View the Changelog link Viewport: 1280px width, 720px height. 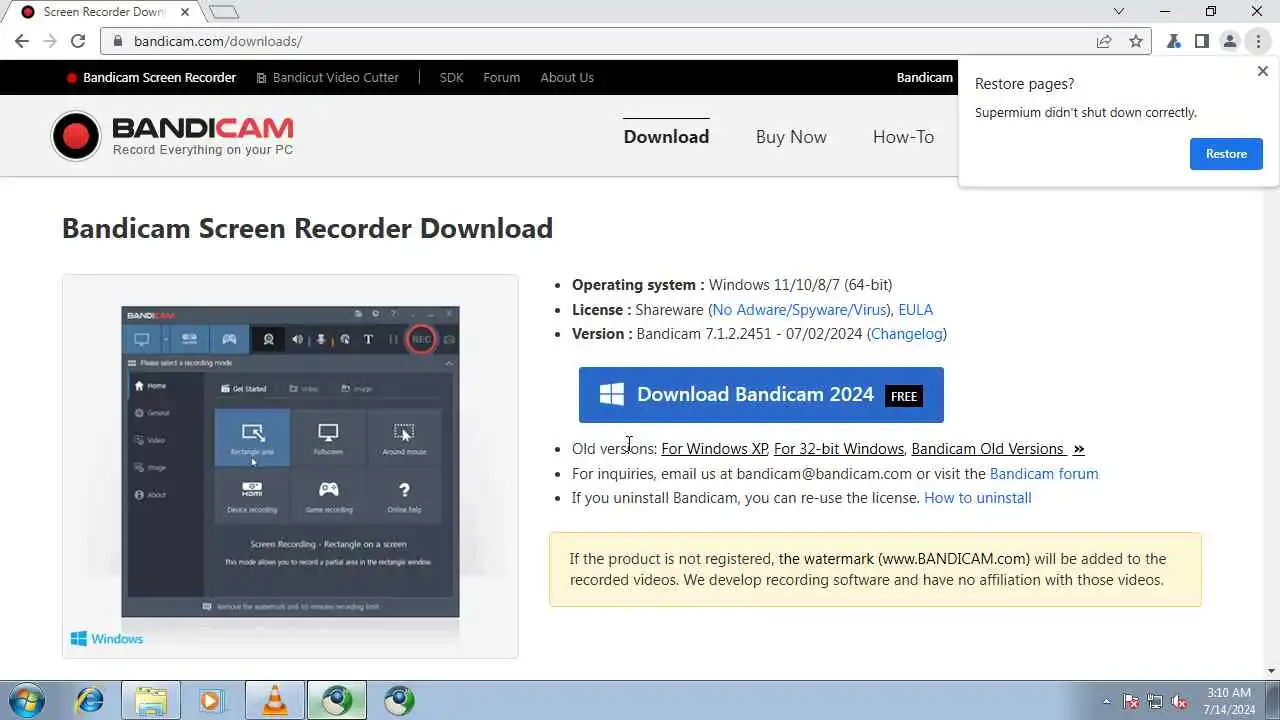907,334
